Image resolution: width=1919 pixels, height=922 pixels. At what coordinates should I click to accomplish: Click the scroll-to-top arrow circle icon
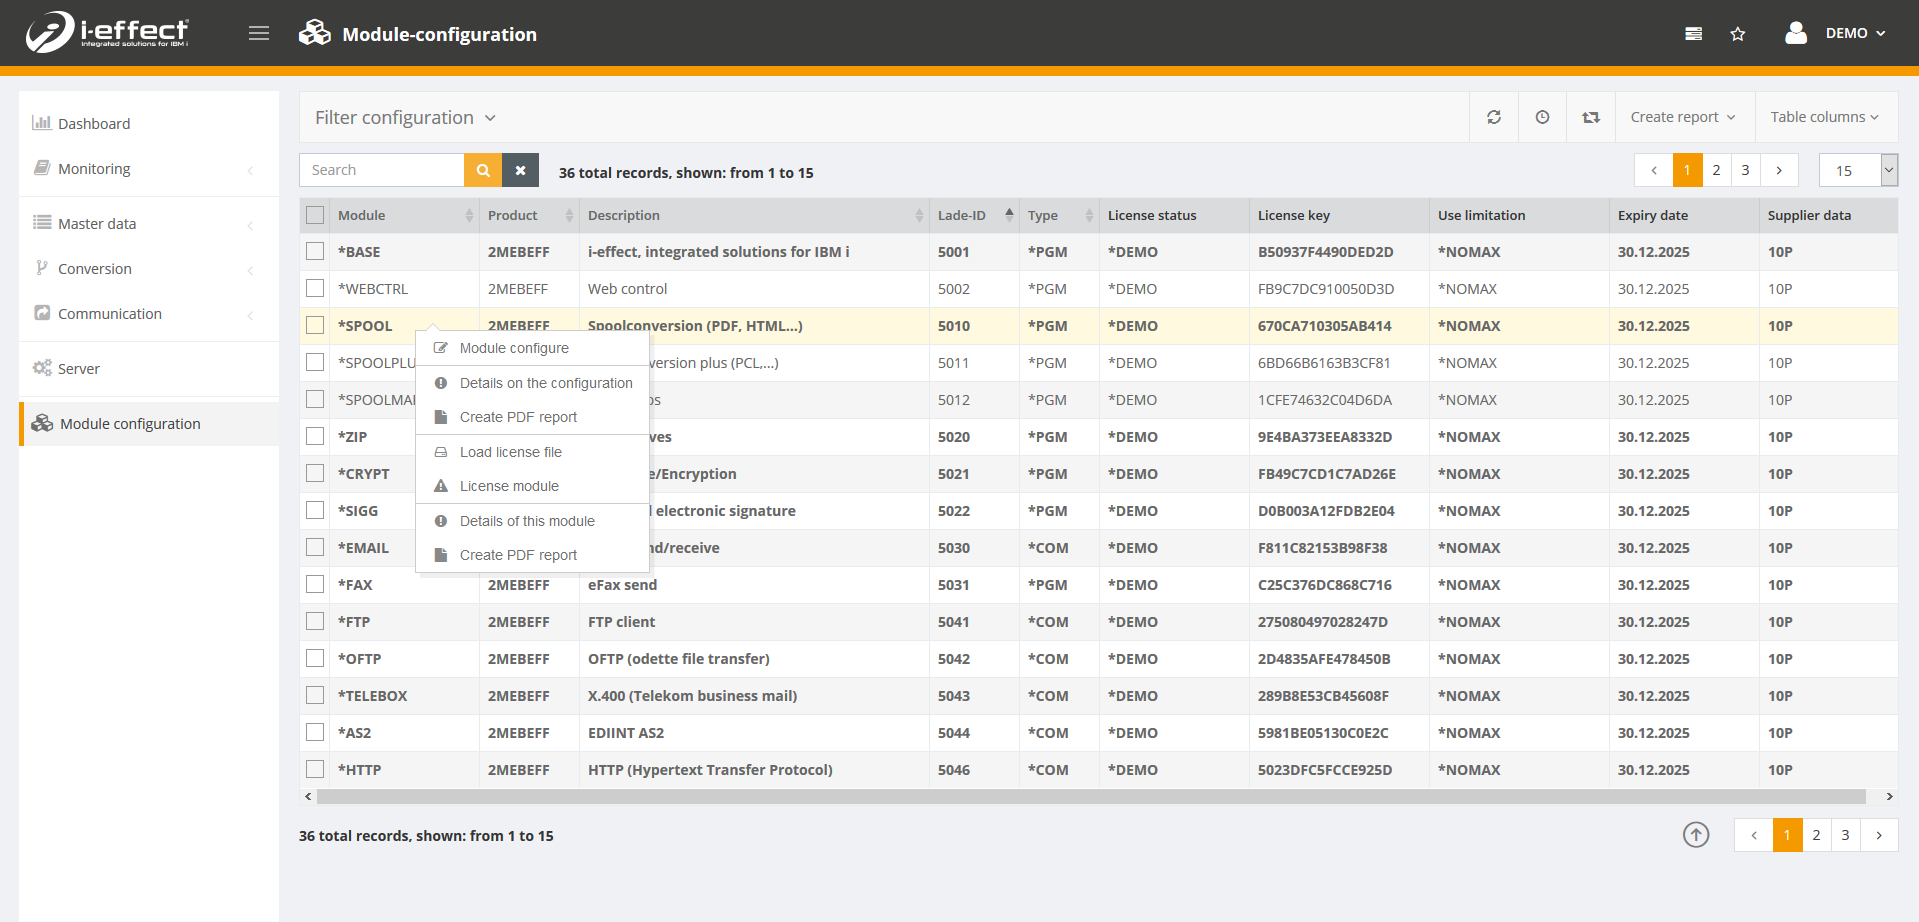1696,834
